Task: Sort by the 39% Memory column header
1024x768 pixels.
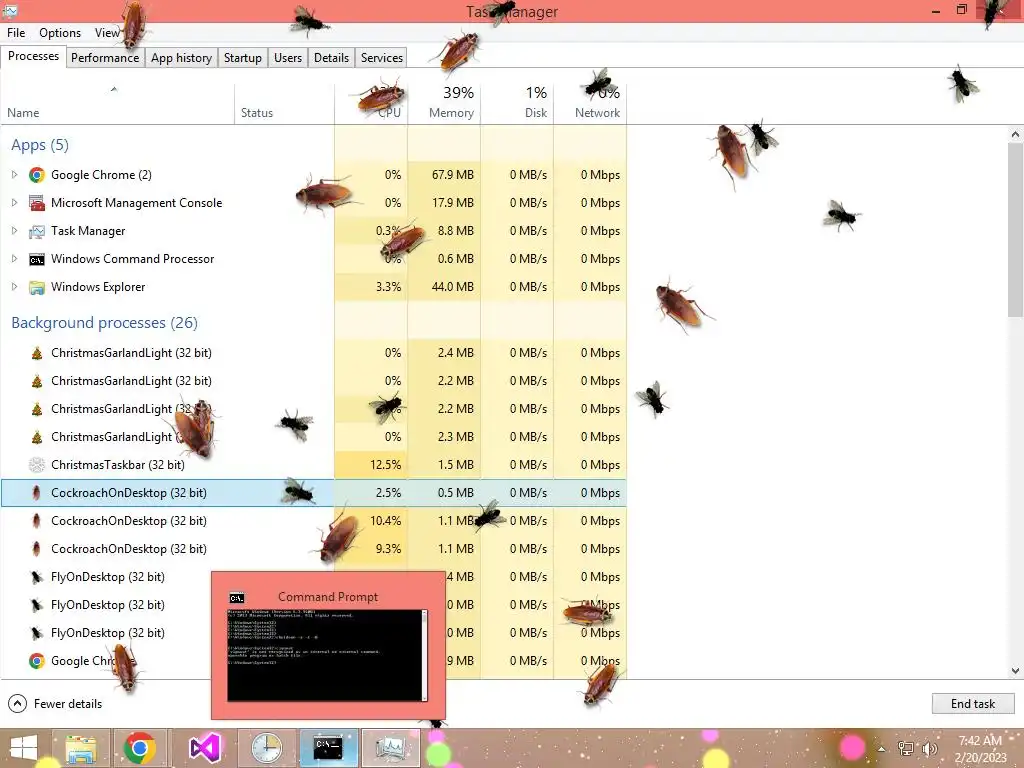Action: click(x=444, y=103)
